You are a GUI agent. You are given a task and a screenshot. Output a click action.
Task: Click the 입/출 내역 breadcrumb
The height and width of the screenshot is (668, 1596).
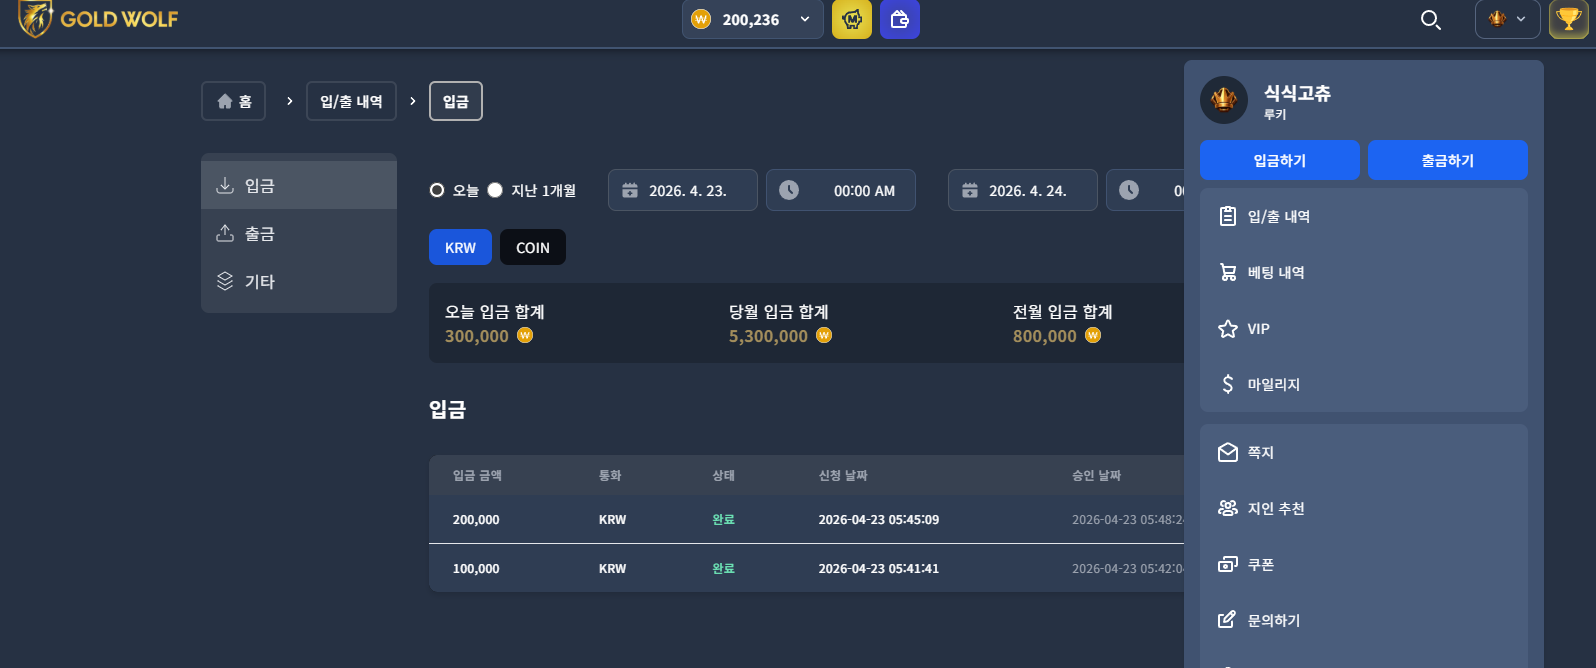(351, 101)
